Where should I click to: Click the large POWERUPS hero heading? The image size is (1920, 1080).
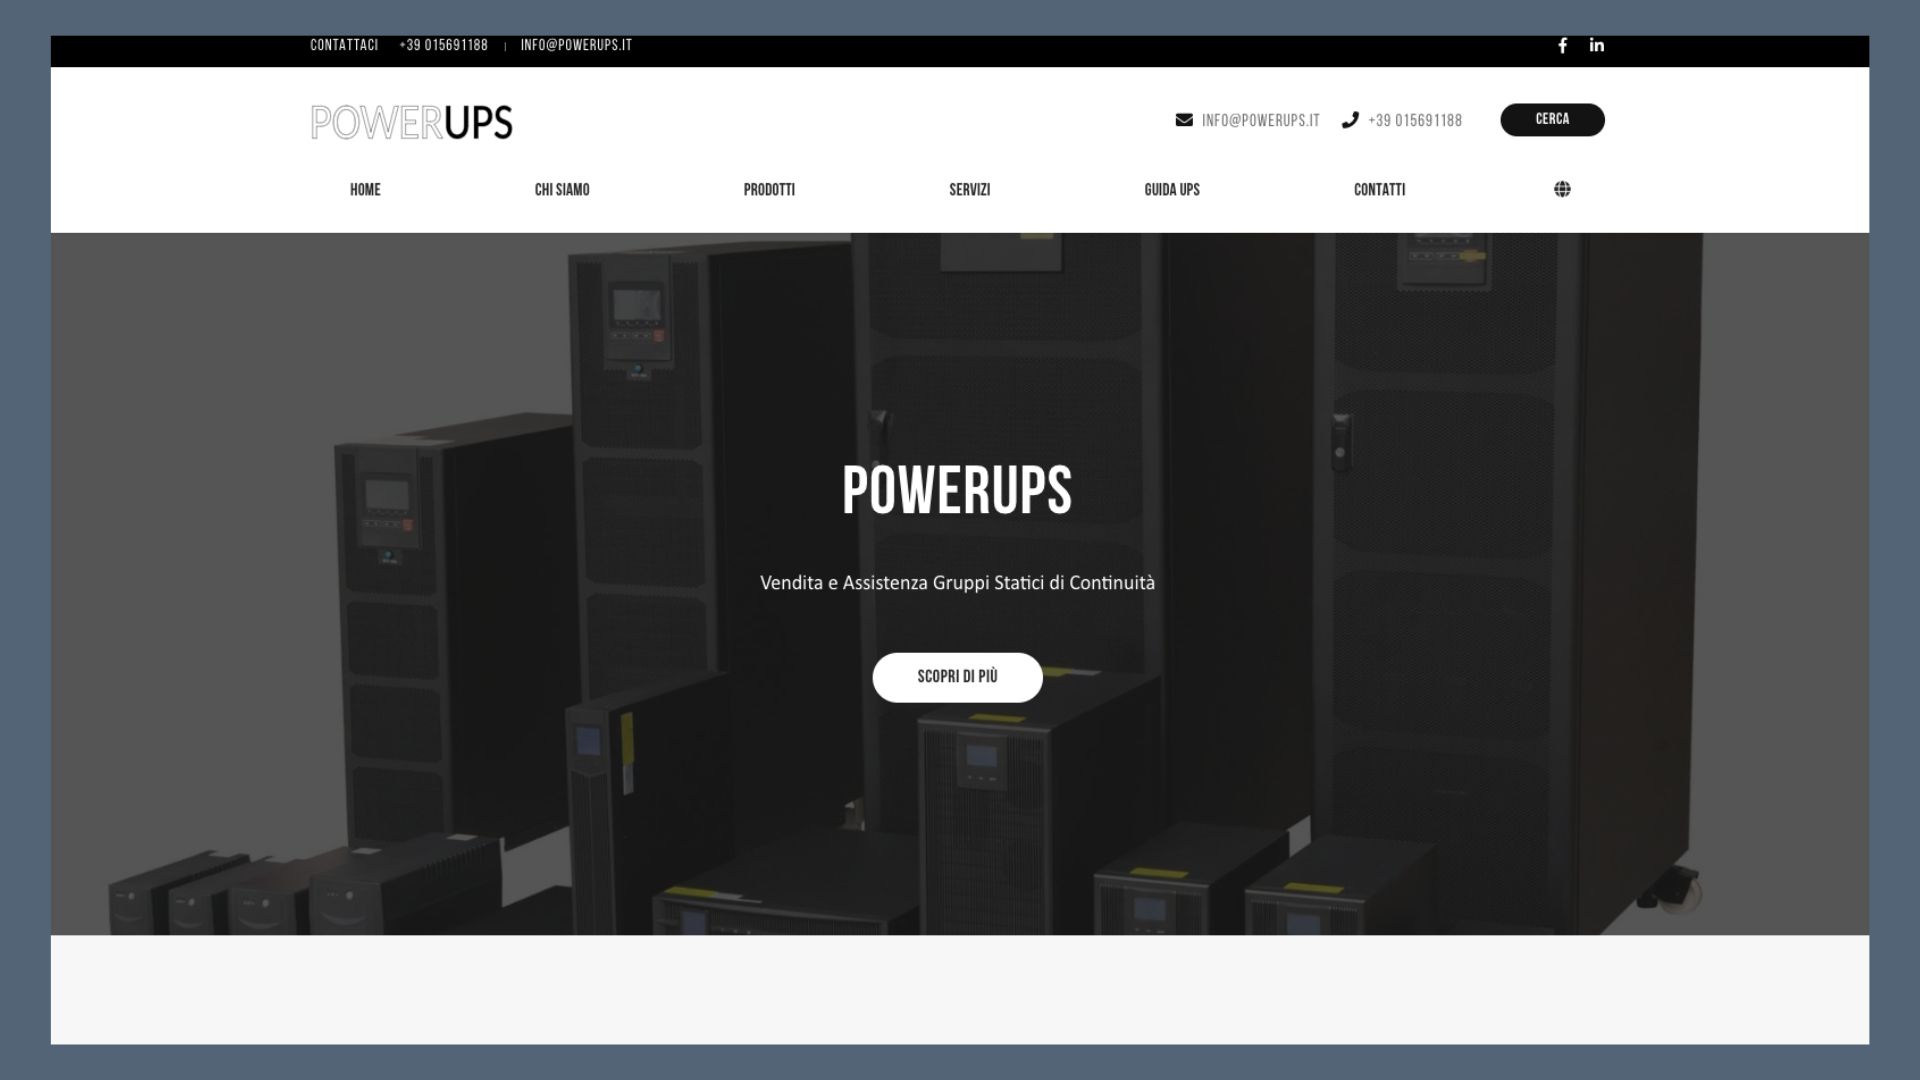957,490
